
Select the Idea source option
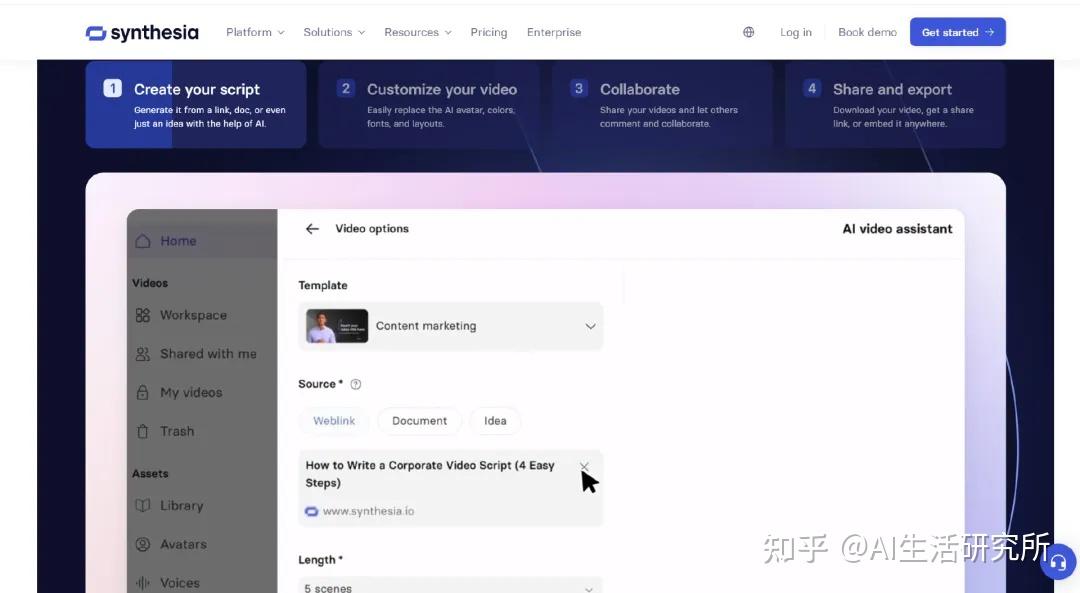[495, 421]
